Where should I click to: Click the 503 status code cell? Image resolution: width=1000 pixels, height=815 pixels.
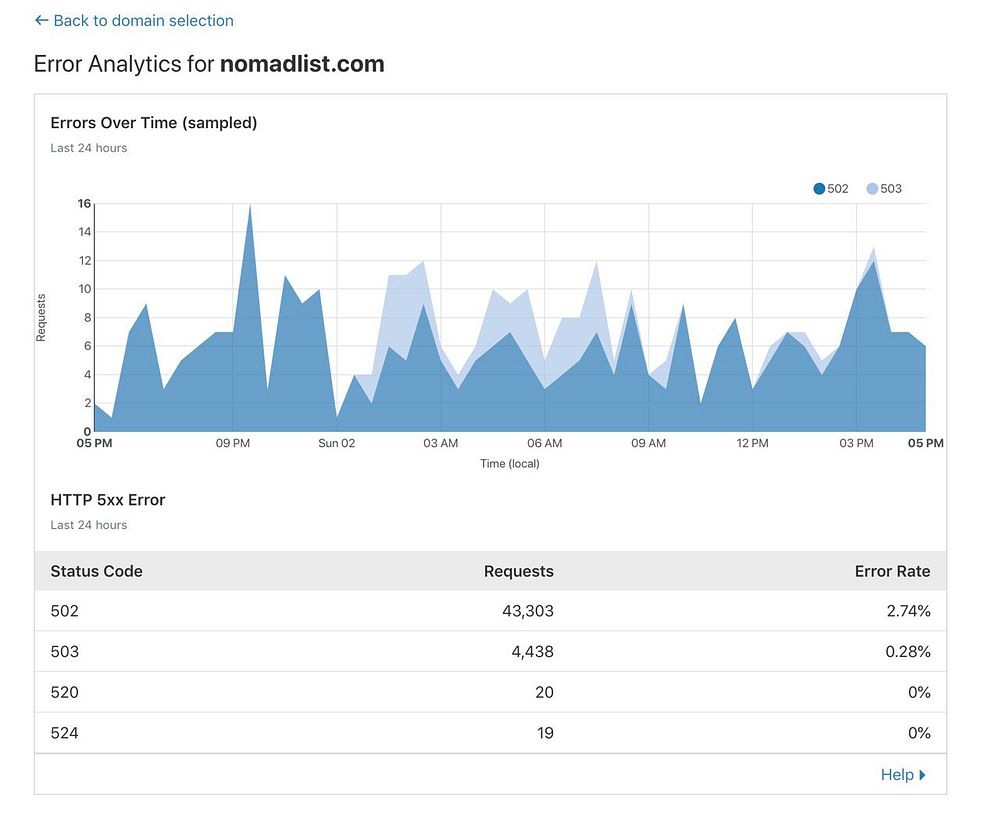point(64,652)
